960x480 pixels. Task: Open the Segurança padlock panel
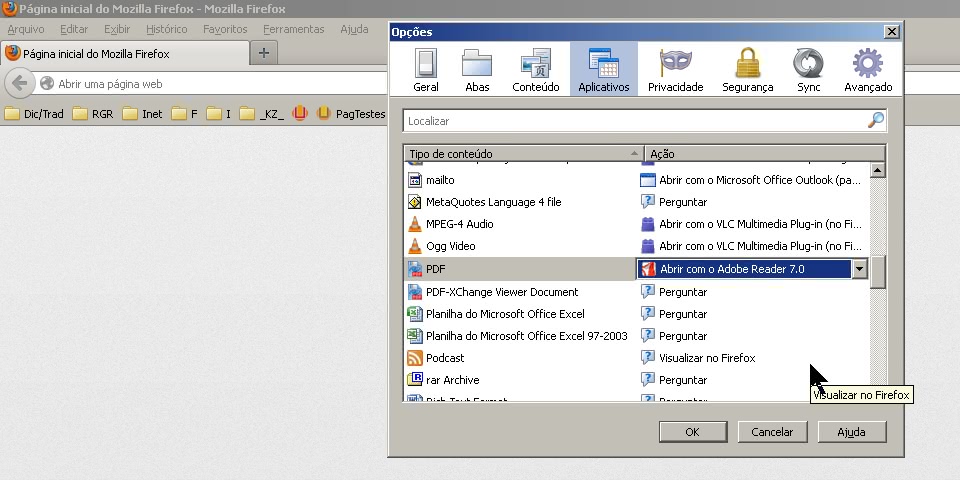(x=747, y=70)
